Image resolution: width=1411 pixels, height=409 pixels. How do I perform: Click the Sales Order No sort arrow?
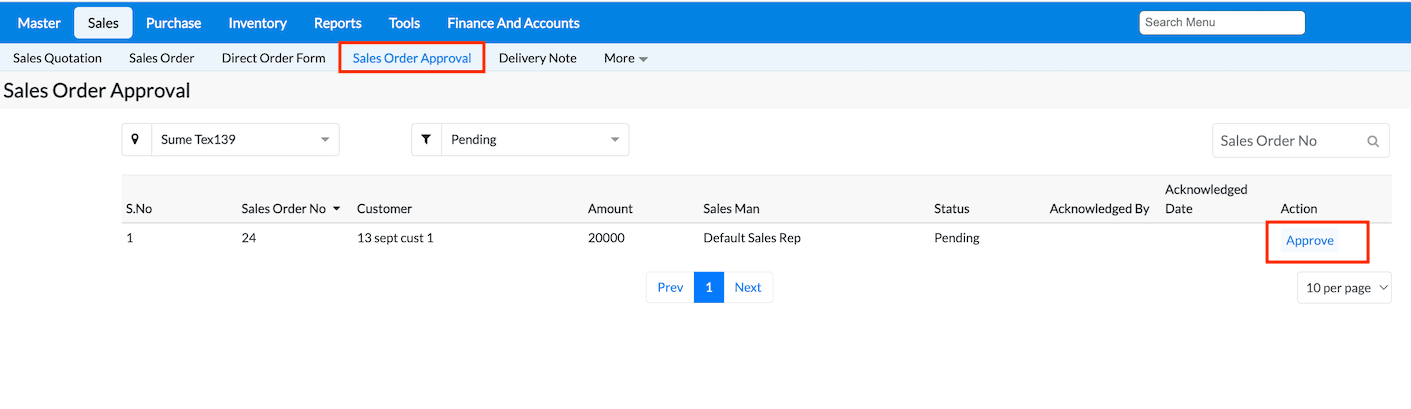click(337, 209)
